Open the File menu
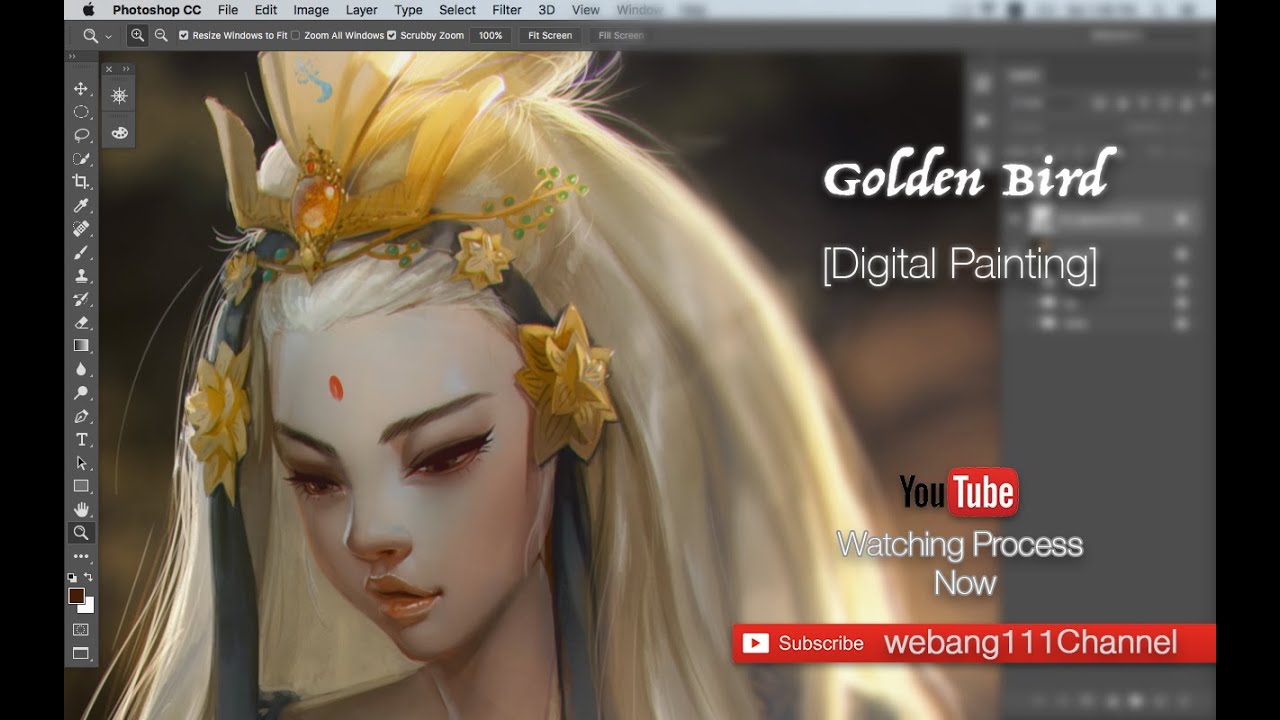 [228, 10]
